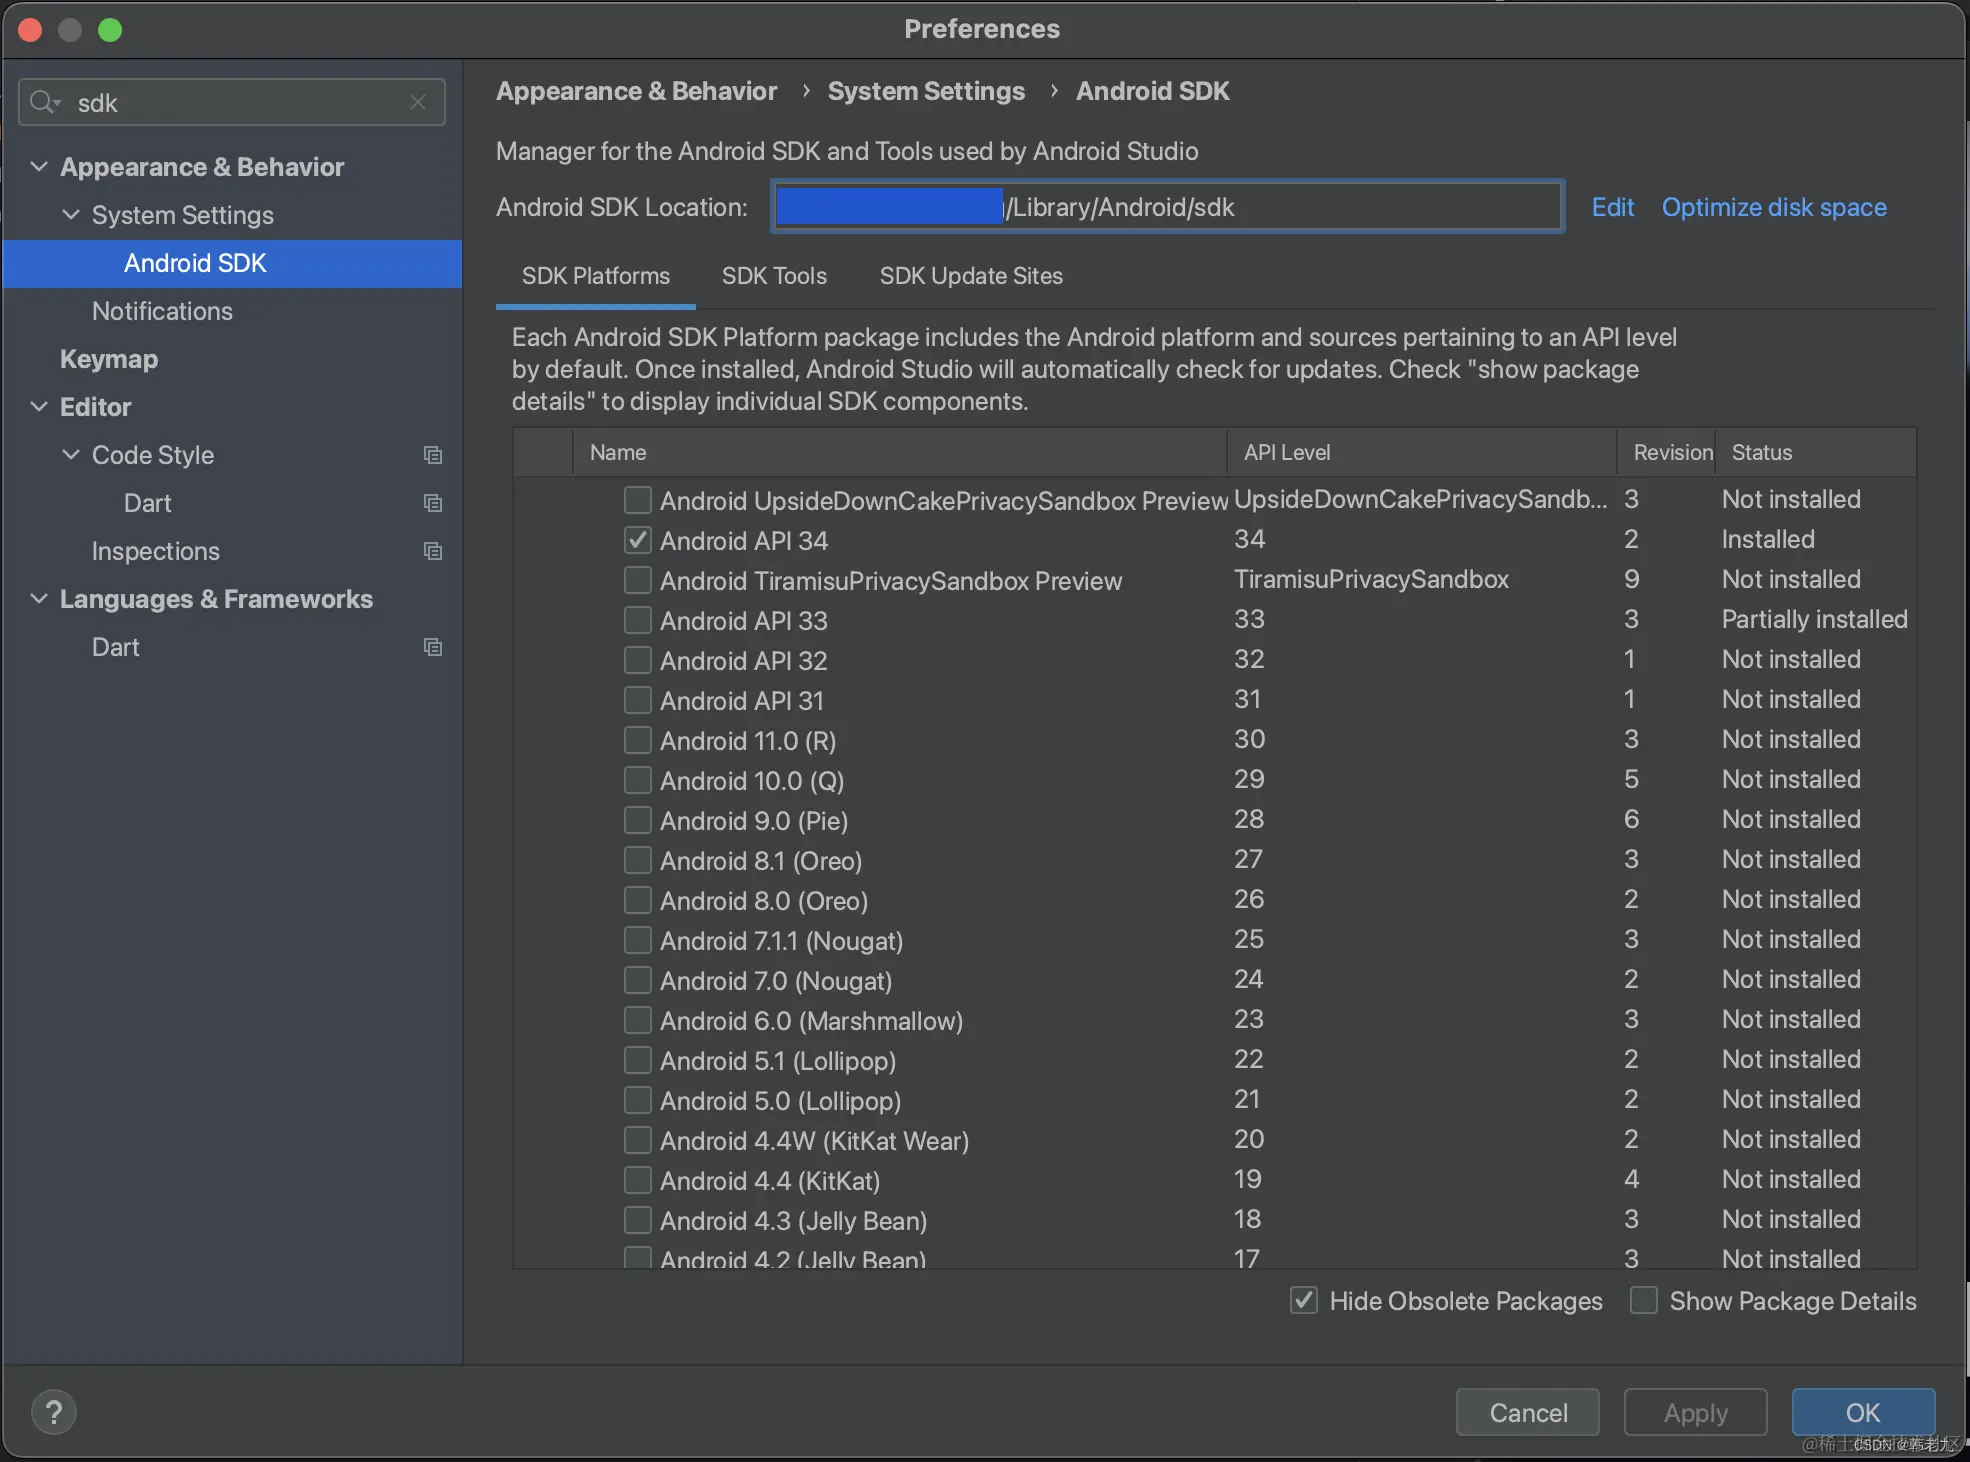Click project-level icon beside Code Style

[x=432, y=455]
